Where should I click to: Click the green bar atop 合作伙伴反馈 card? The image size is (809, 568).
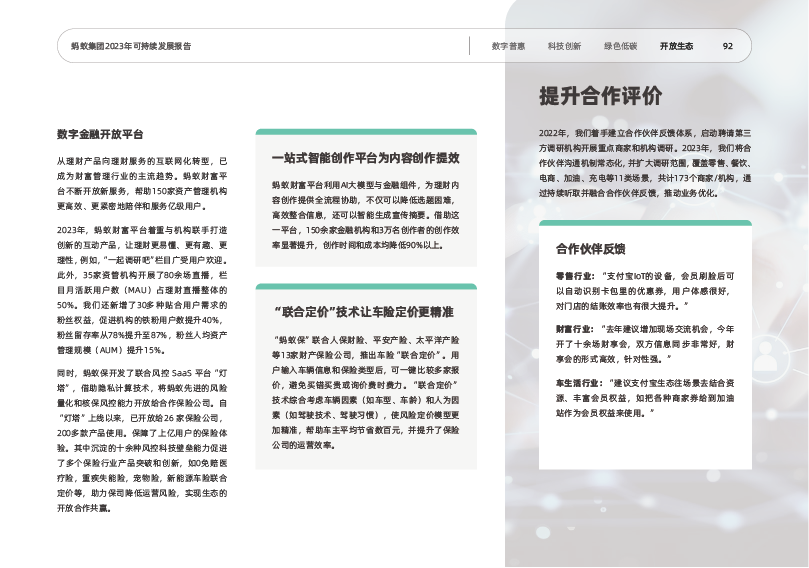click(645, 224)
